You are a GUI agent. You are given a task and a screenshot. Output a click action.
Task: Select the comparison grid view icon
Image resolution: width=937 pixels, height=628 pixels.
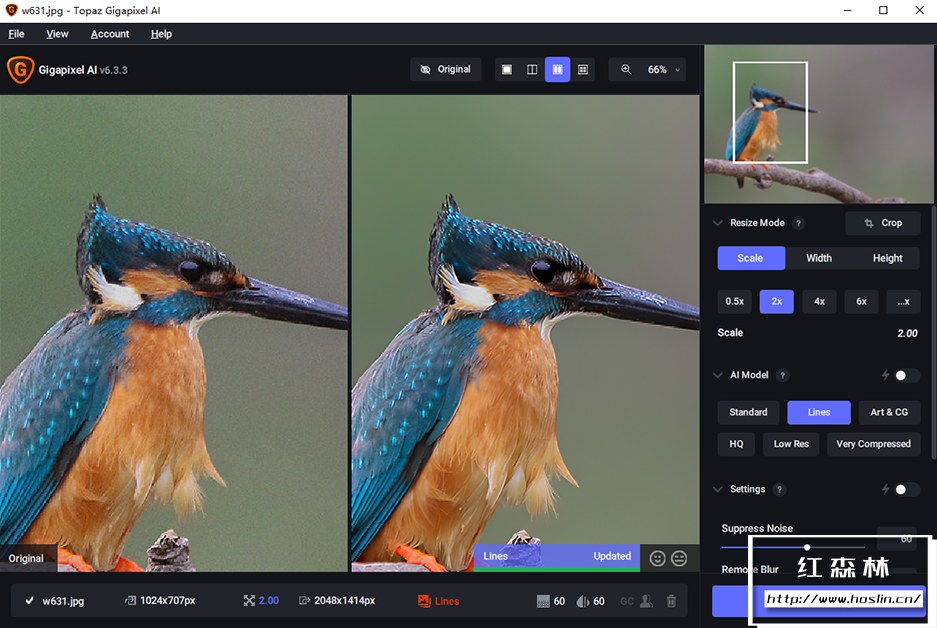coord(583,70)
